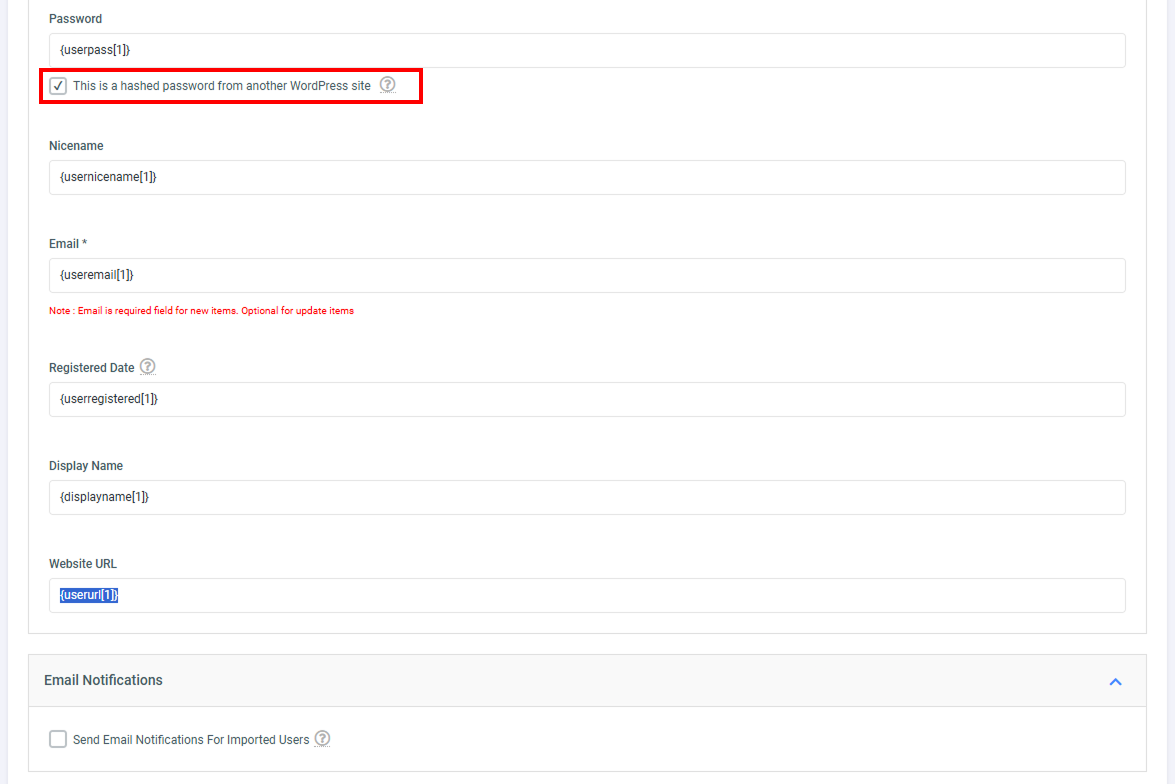Open help for Send Email Notifications option
The height and width of the screenshot is (784, 1175).
(322, 739)
